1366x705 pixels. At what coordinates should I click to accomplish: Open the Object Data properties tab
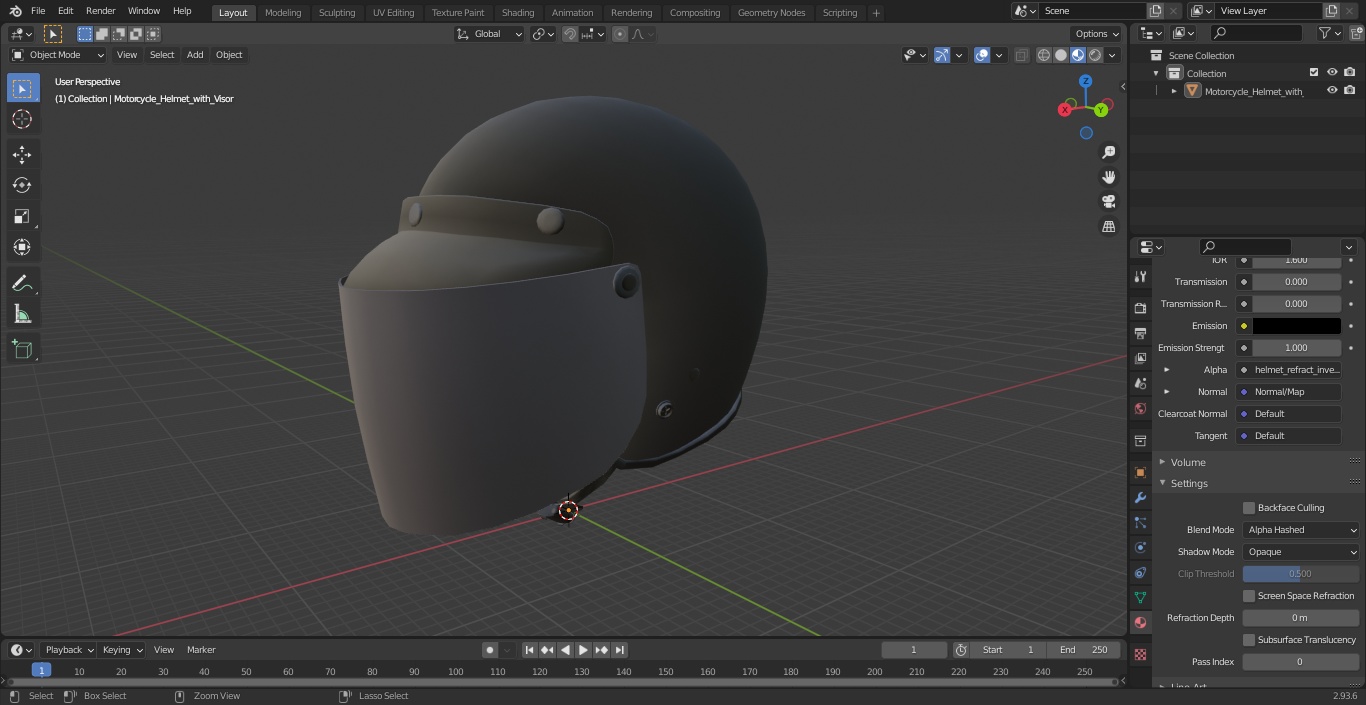coord(1140,597)
